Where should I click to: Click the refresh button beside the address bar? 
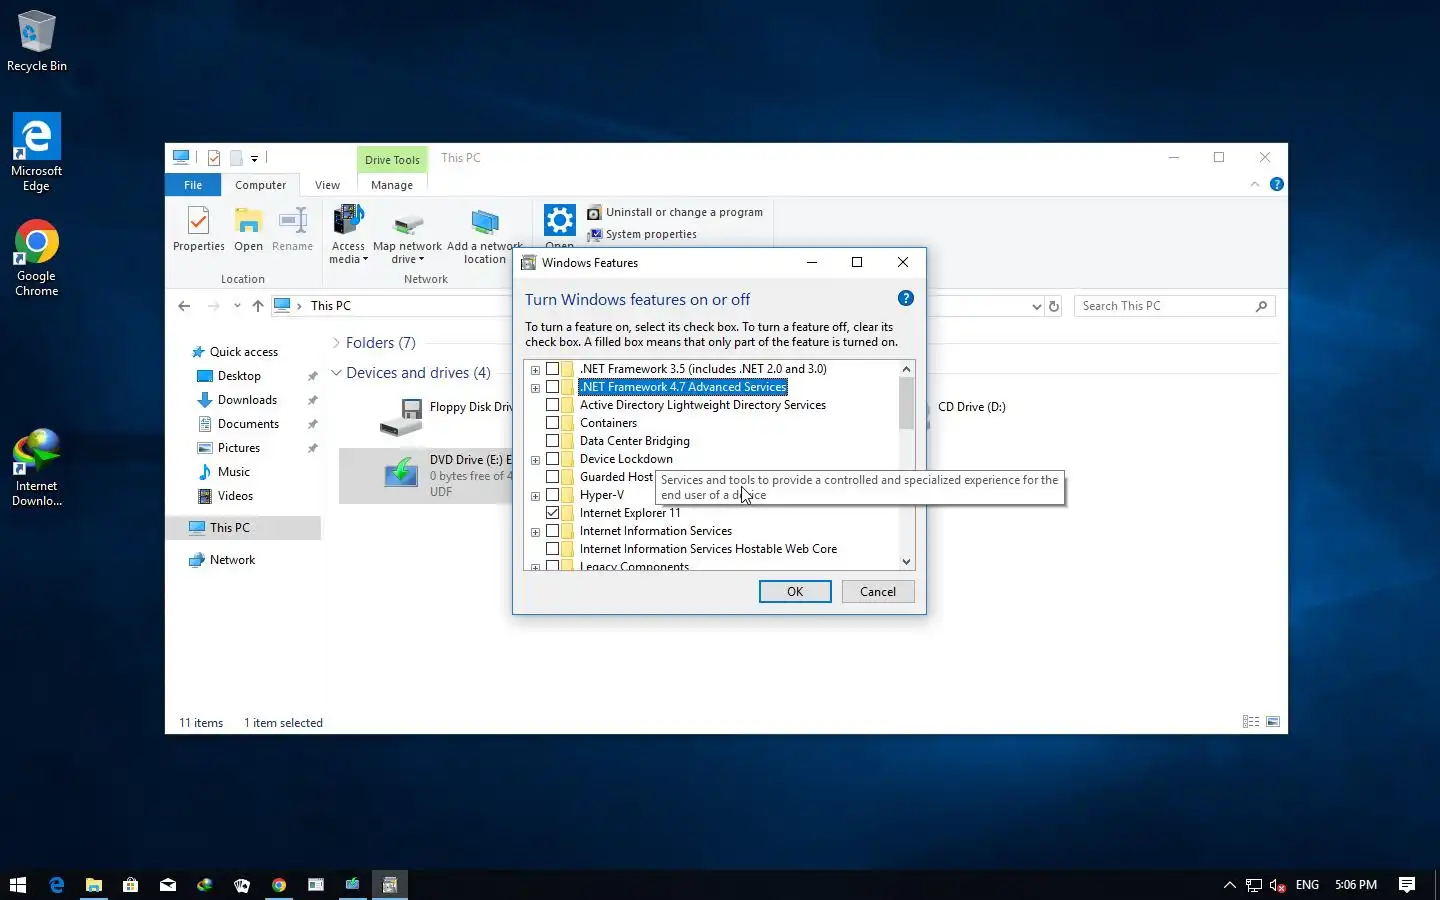click(1053, 306)
